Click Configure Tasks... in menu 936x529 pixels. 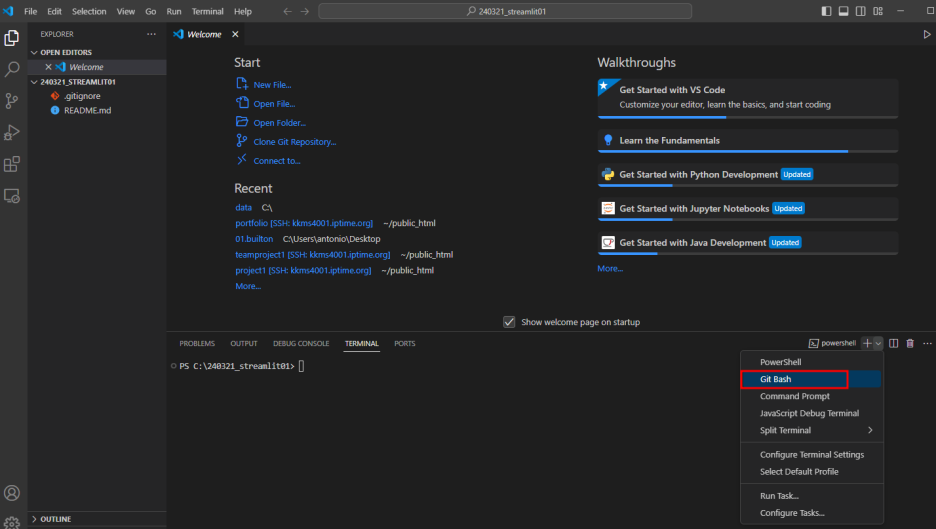pos(812,513)
